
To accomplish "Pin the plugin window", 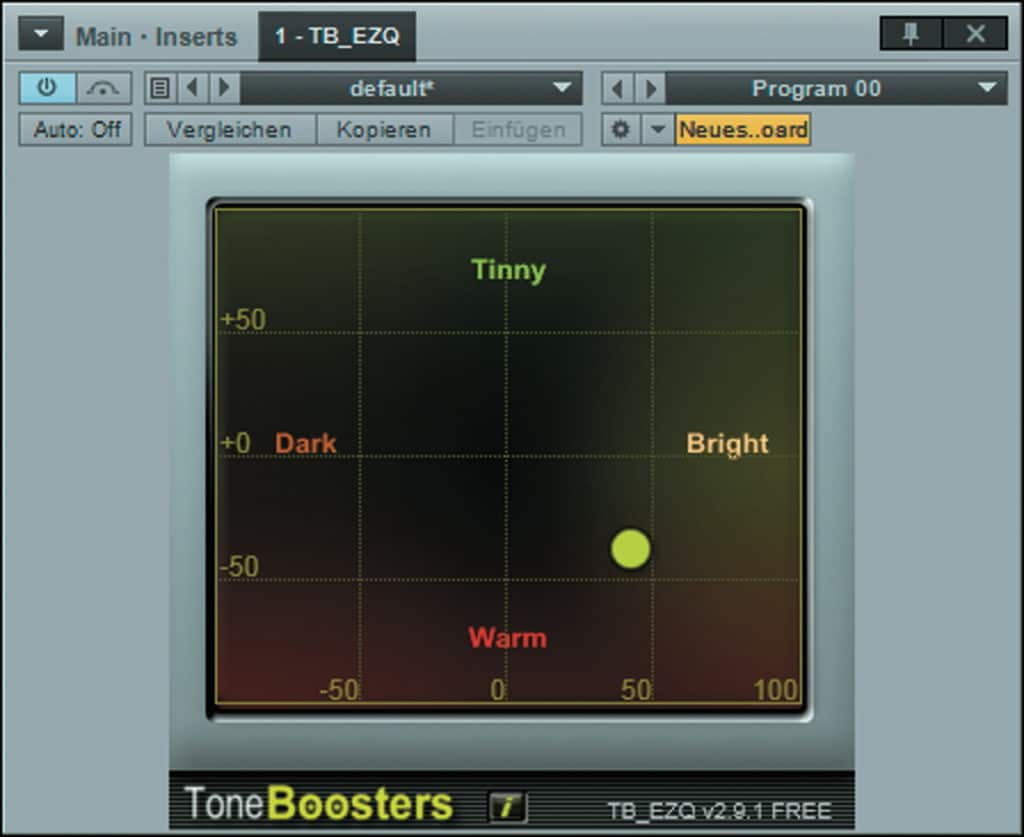I will (911, 33).
